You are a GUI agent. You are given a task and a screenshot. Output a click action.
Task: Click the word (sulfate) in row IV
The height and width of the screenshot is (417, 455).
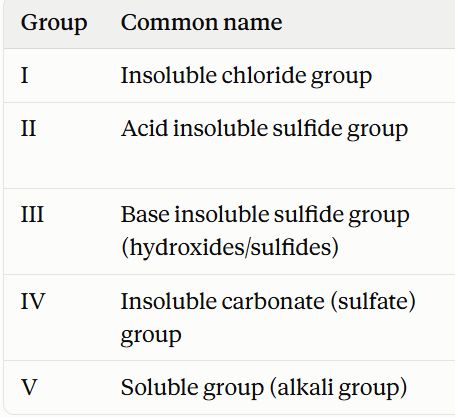click(x=373, y=302)
